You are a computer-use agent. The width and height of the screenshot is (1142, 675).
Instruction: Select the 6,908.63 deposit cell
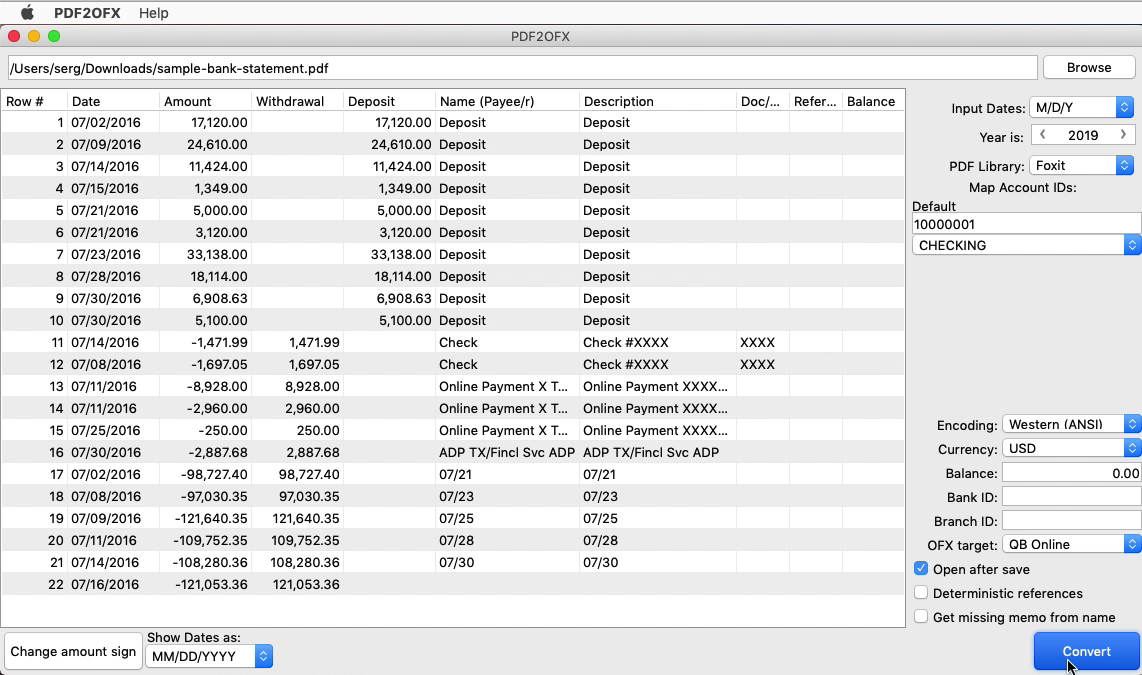click(389, 298)
